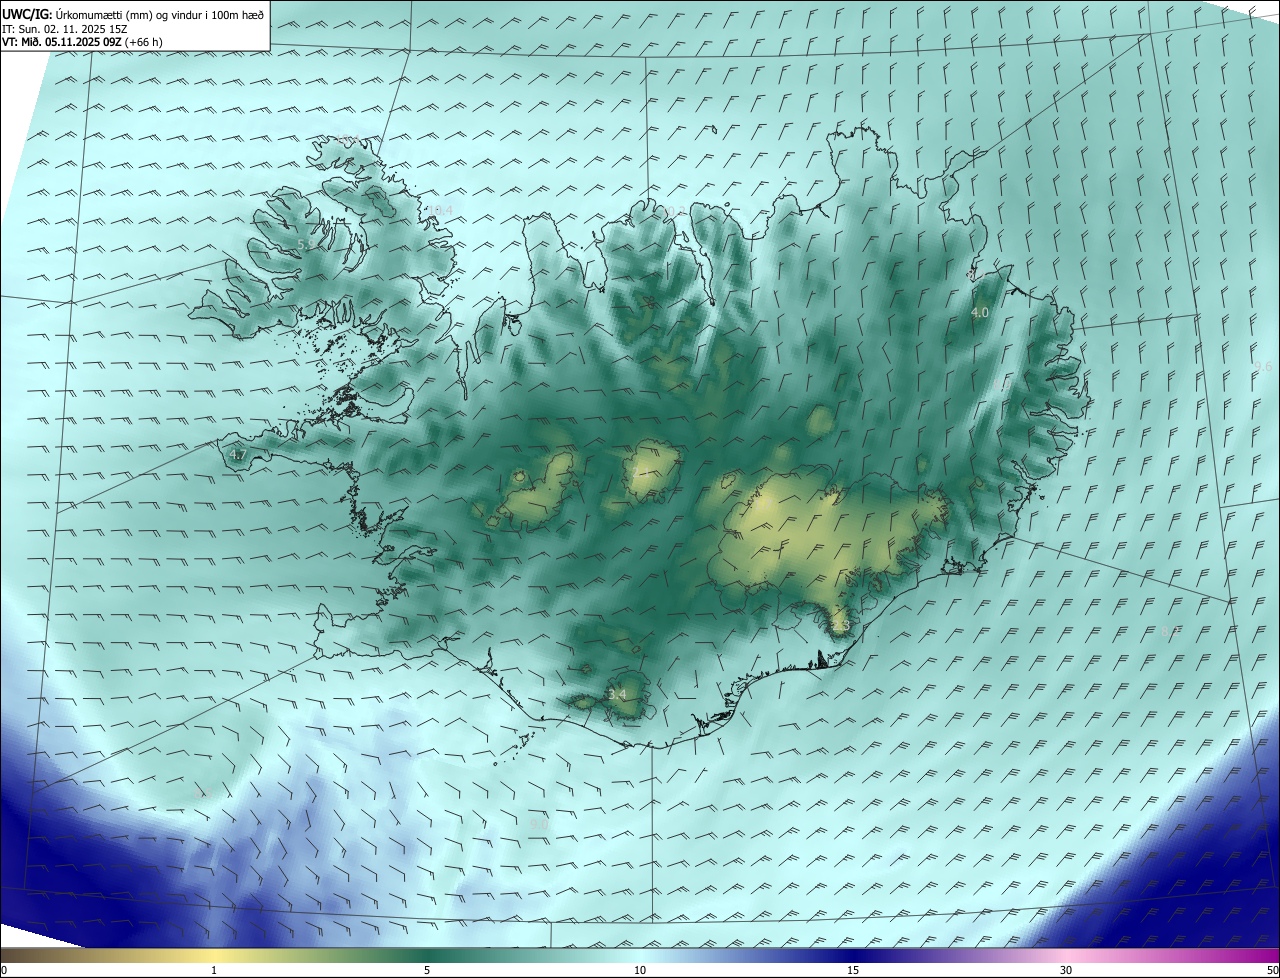Click the '2.3' value near the southeast coast
Image resolution: width=1280 pixels, height=978 pixels.
840,626
